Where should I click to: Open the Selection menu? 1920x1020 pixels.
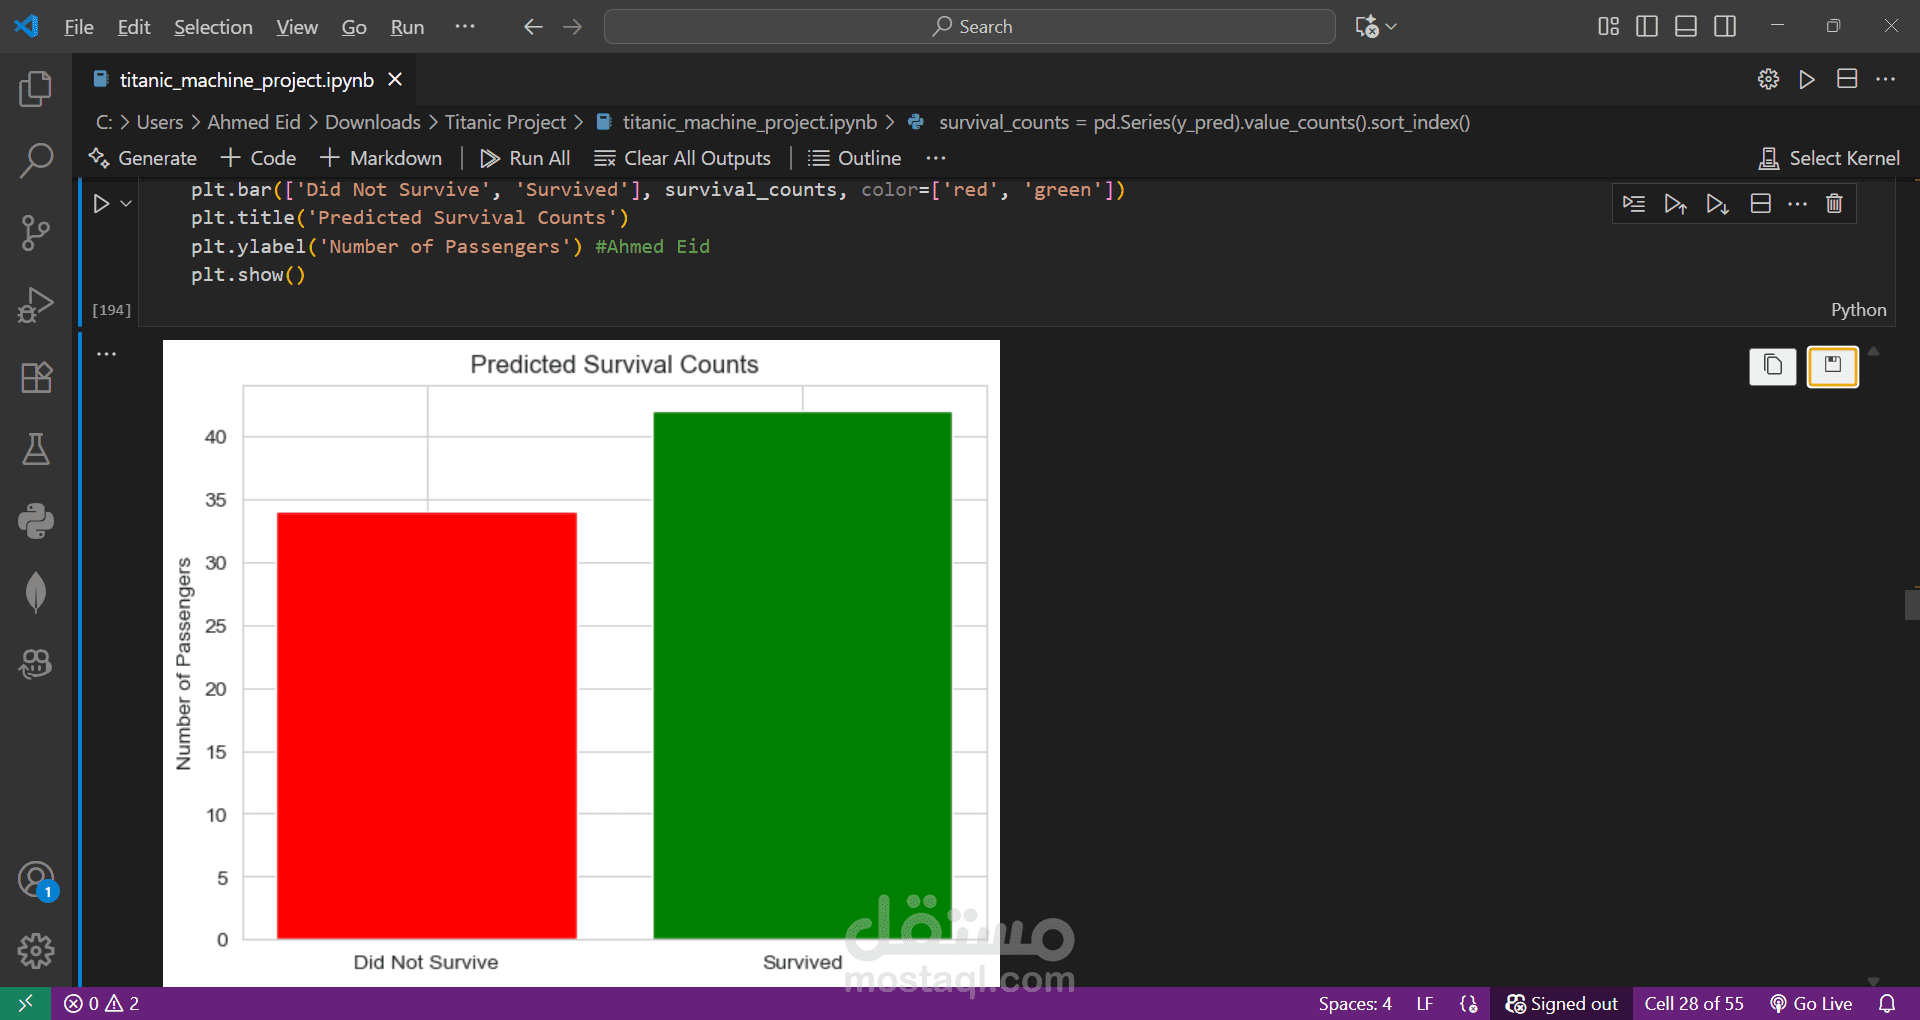point(213,27)
